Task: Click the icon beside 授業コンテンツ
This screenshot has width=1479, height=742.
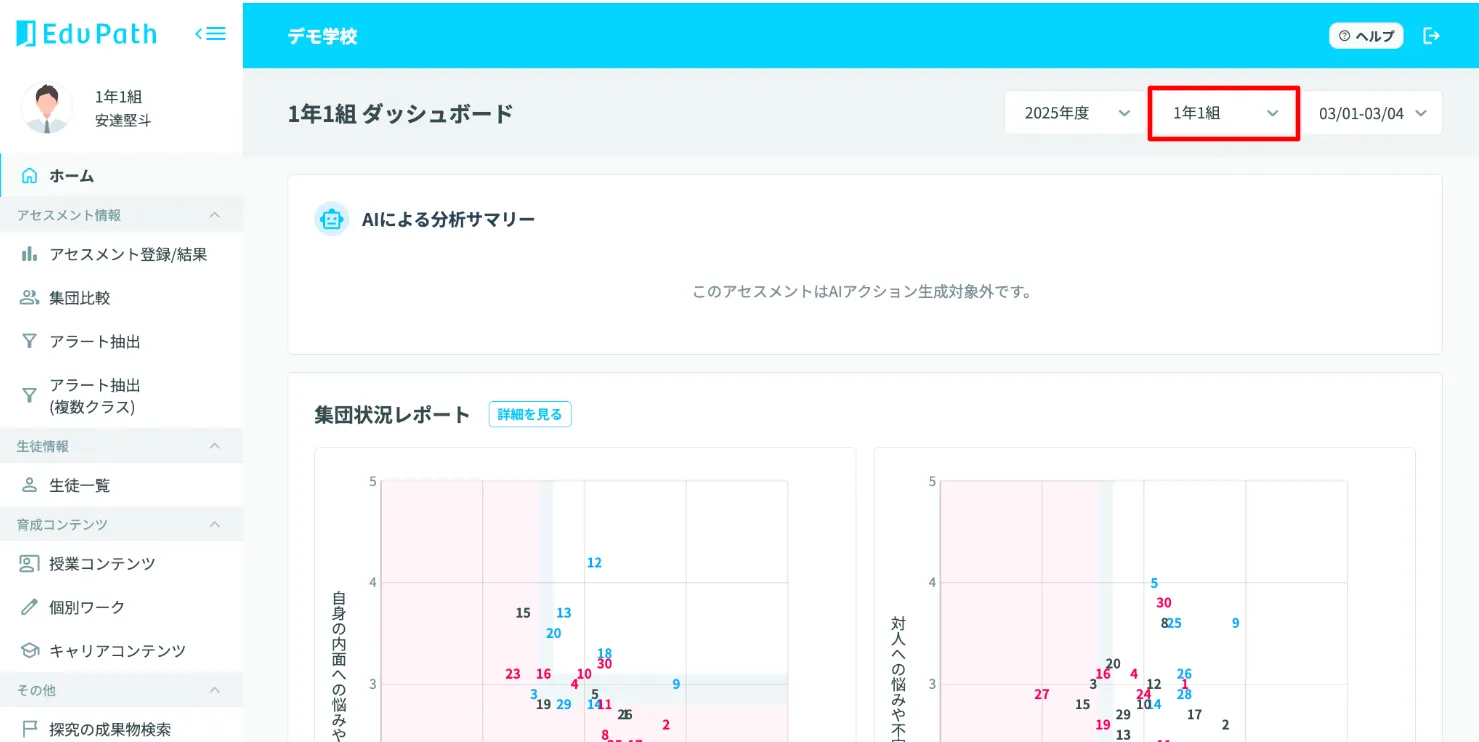Action: click(x=29, y=564)
